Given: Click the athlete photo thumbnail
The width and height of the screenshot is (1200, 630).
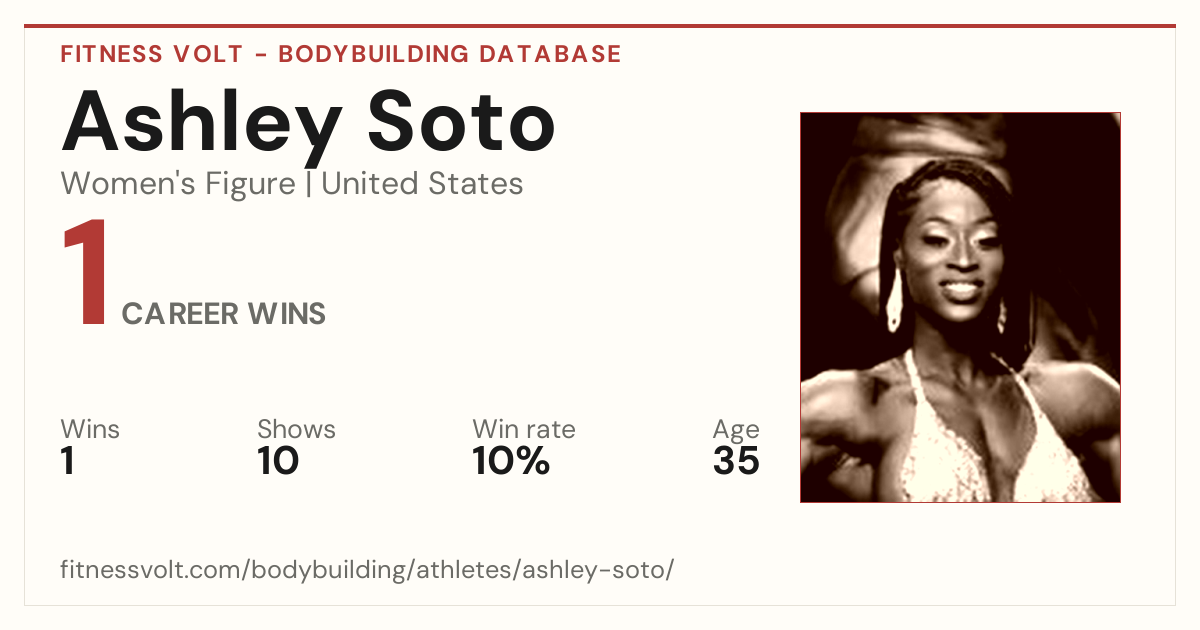Looking at the screenshot, I should [960, 307].
